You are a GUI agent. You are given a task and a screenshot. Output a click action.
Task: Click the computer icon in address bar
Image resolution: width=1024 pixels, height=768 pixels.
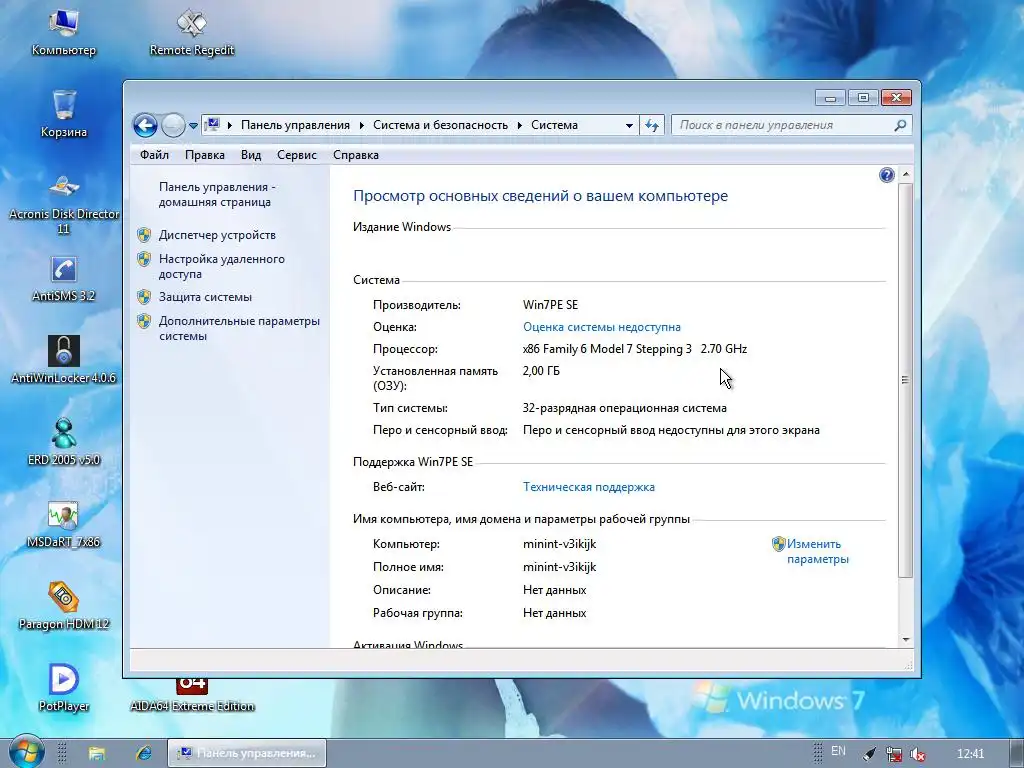tap(212, 125)
